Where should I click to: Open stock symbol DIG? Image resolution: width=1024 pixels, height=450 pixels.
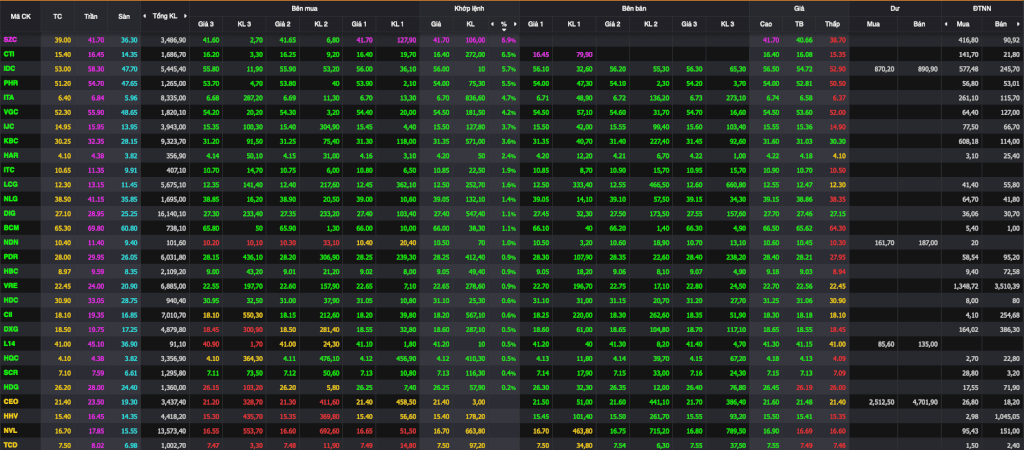9,213
